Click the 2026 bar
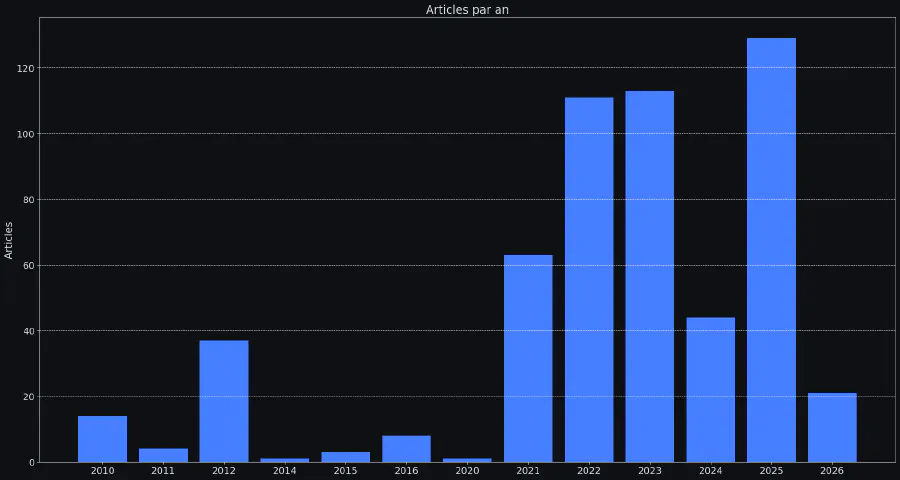900x480 pixels. (832, 428)
